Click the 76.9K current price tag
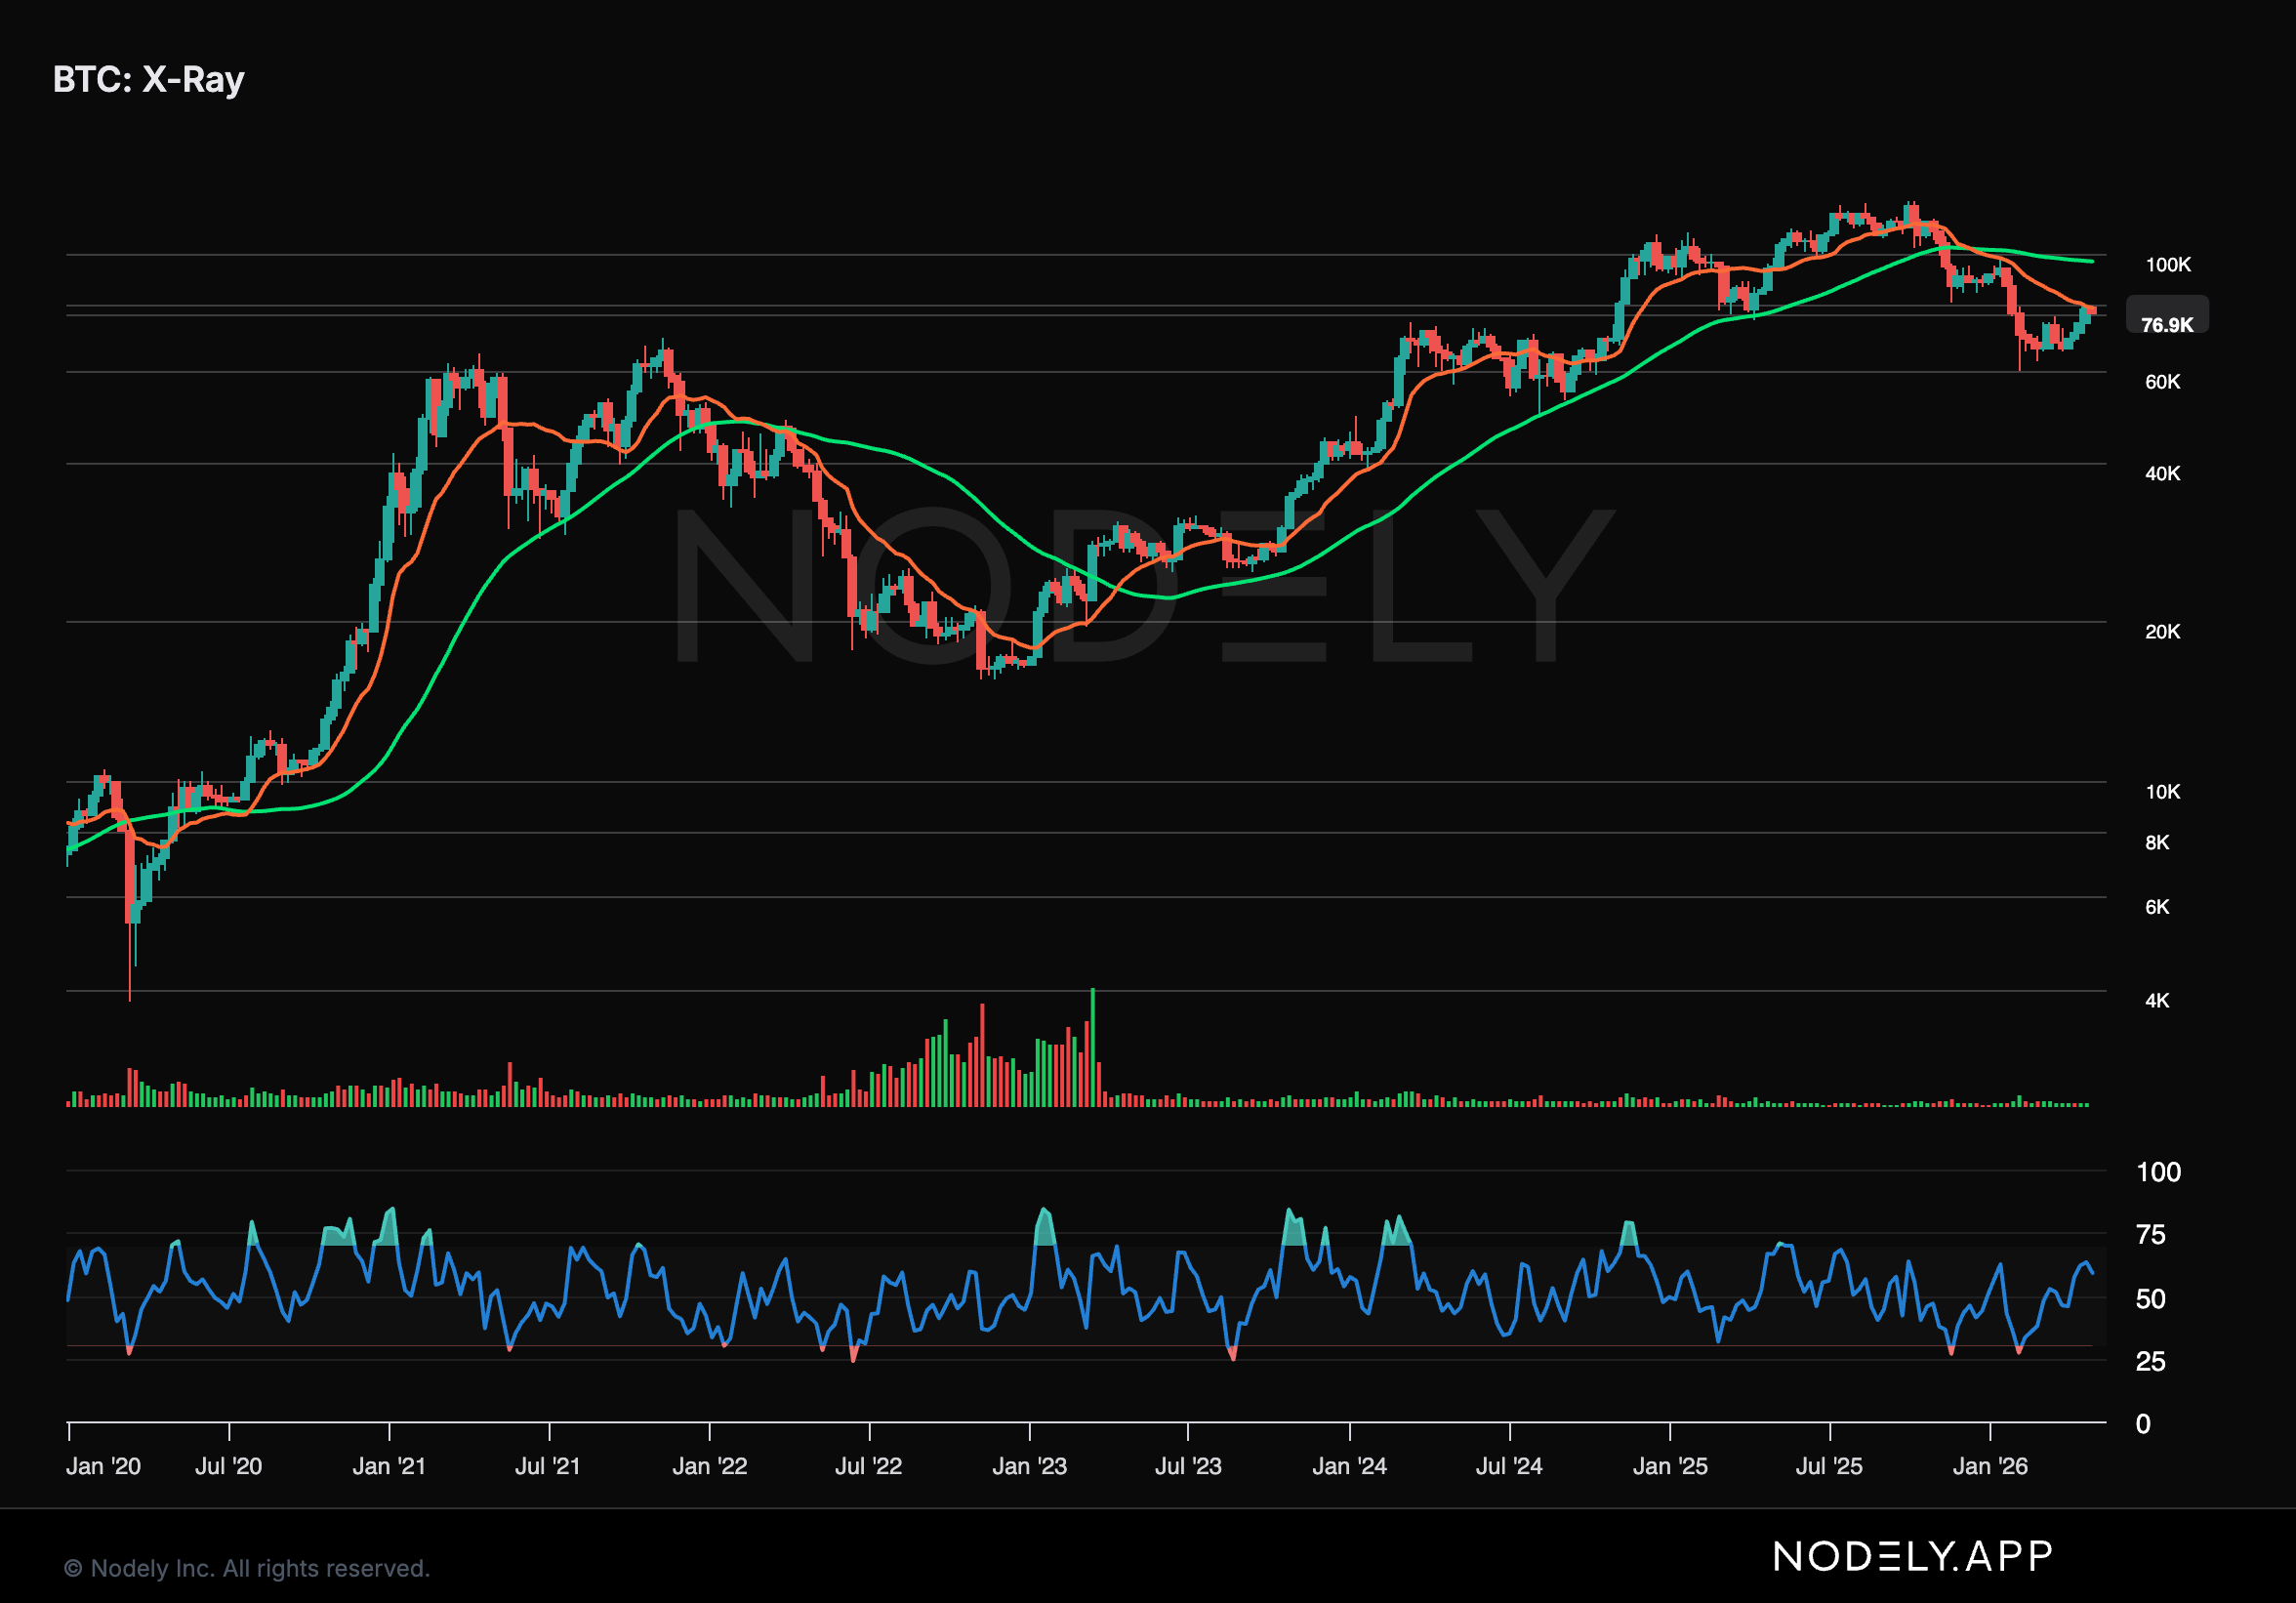Screen dimensions: 2296x1603 click(x=2166, y=325)
